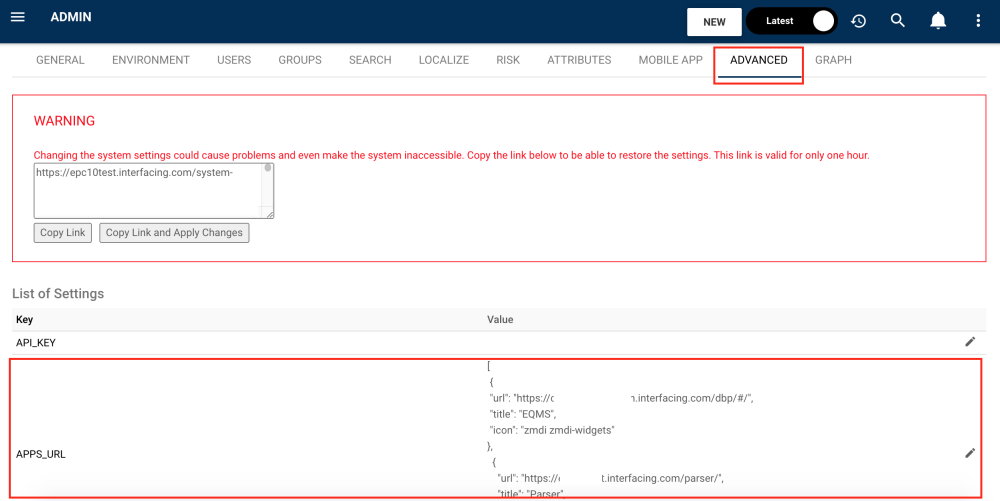Edit the APPS_URL setting with pencil icon

[x=970, y=453]
